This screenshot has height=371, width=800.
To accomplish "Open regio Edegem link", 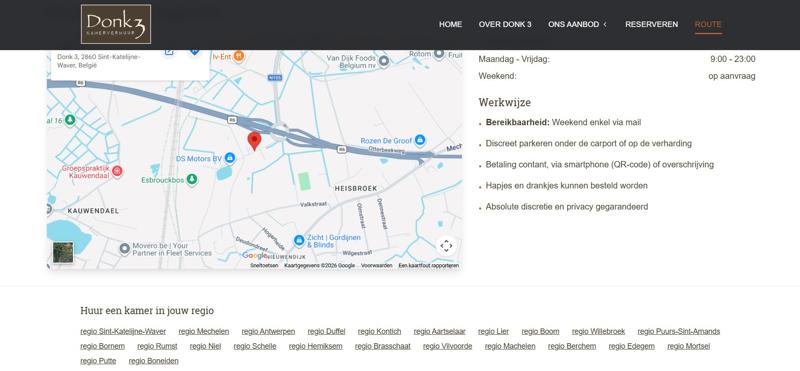I will pyautogui.click(x=632, y=346).
